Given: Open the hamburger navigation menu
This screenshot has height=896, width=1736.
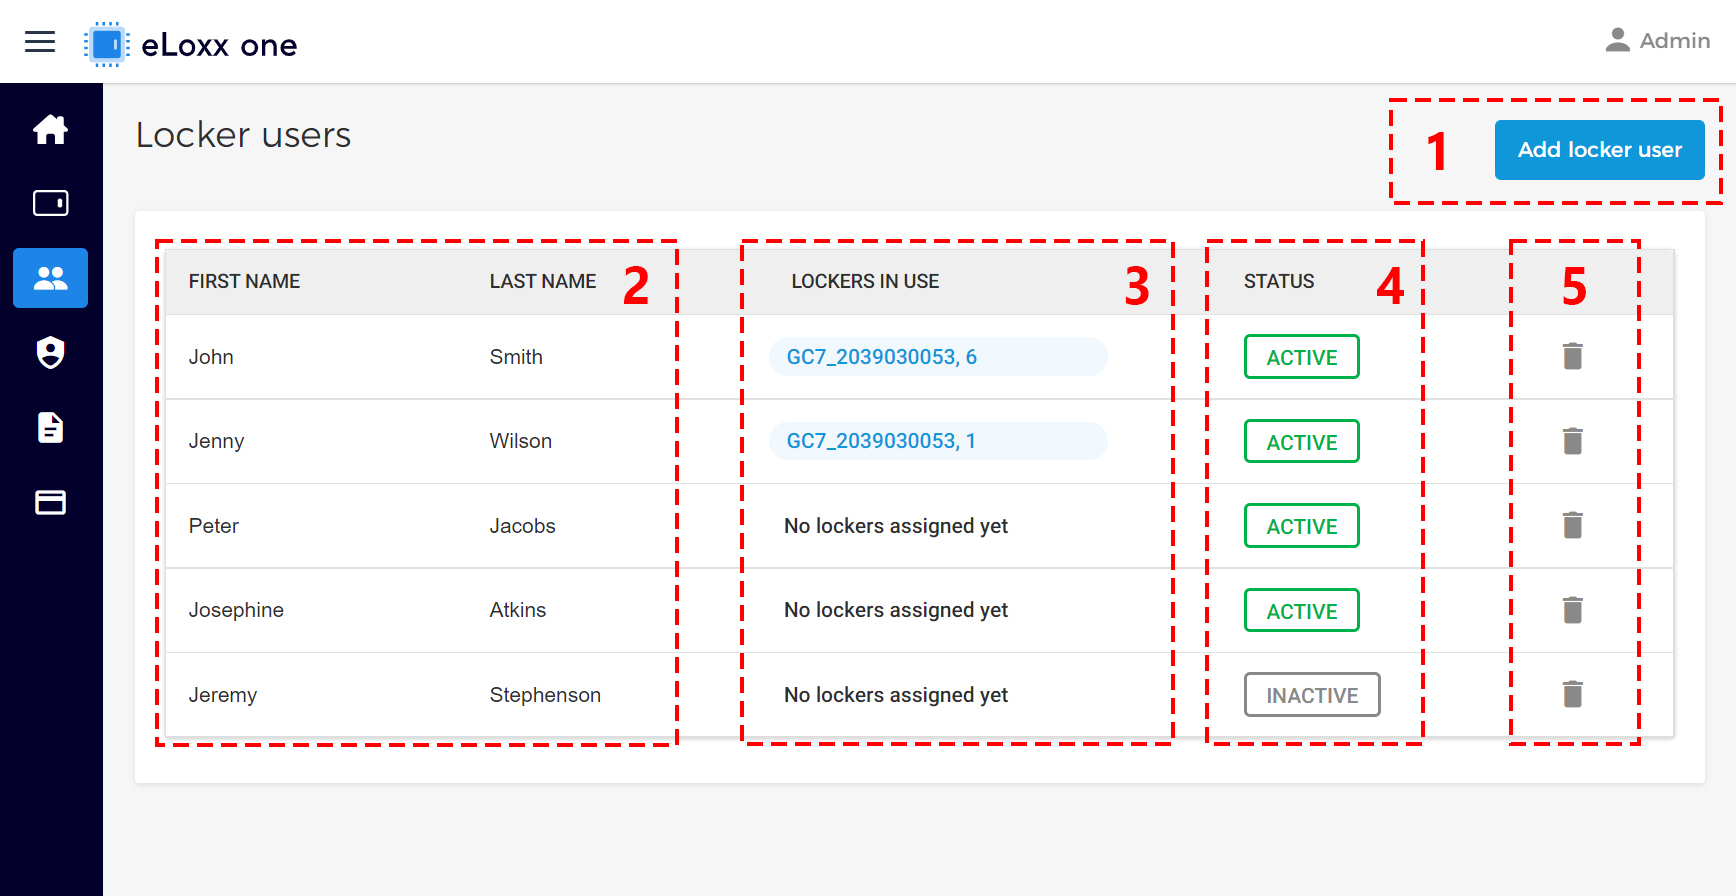Looking at the screenshot, I should coord(40,42).
